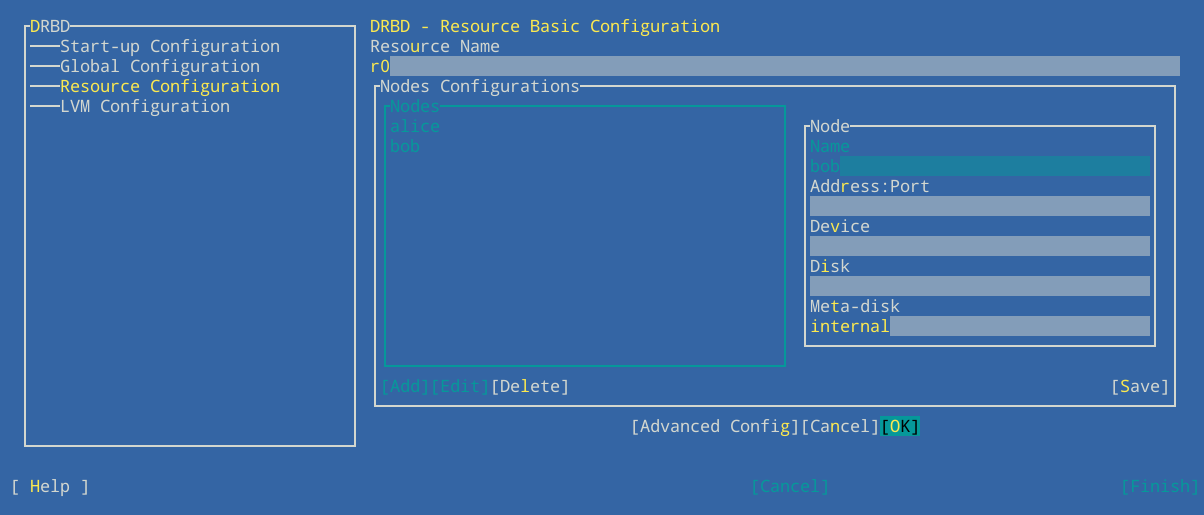Click the Disk input field
The image size is (1204, 515).
(979, 286)
